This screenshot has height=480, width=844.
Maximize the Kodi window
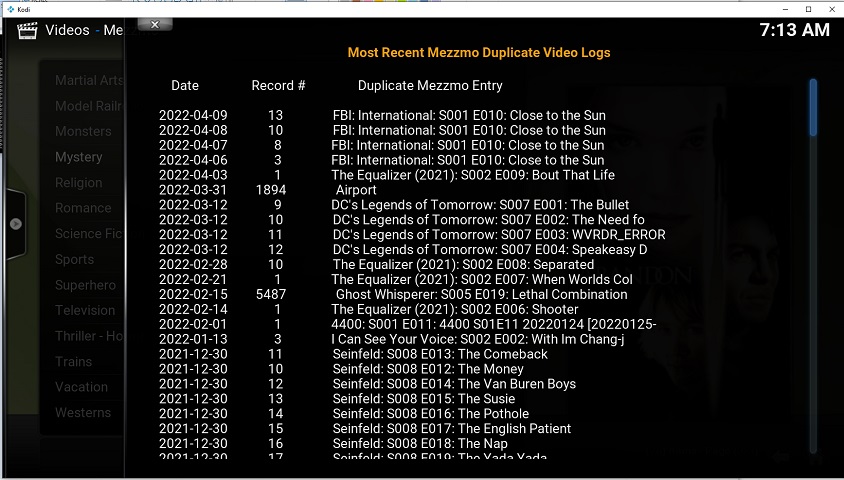(808, 9)
